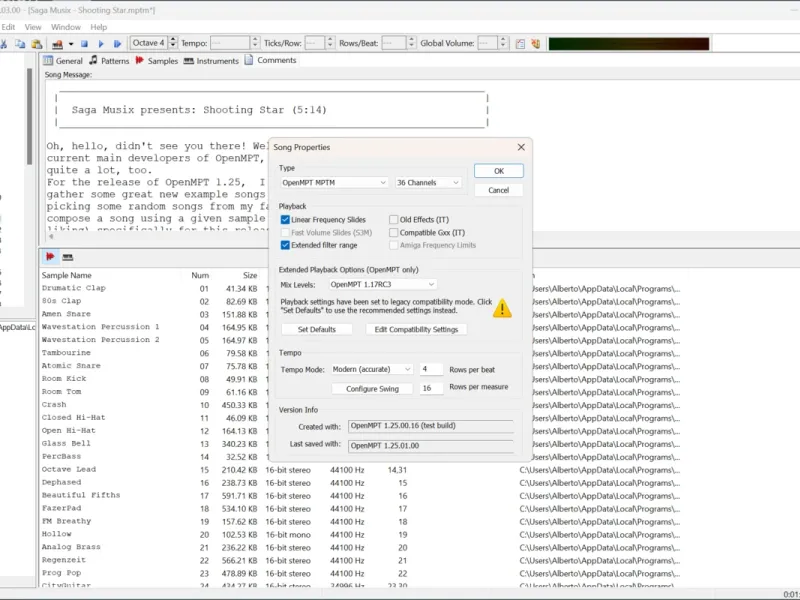This screenshot has width=800, height=600.
Task: Click the Global Volume spinner arrows
Action: pyautogui.click(x=503, y=43)
